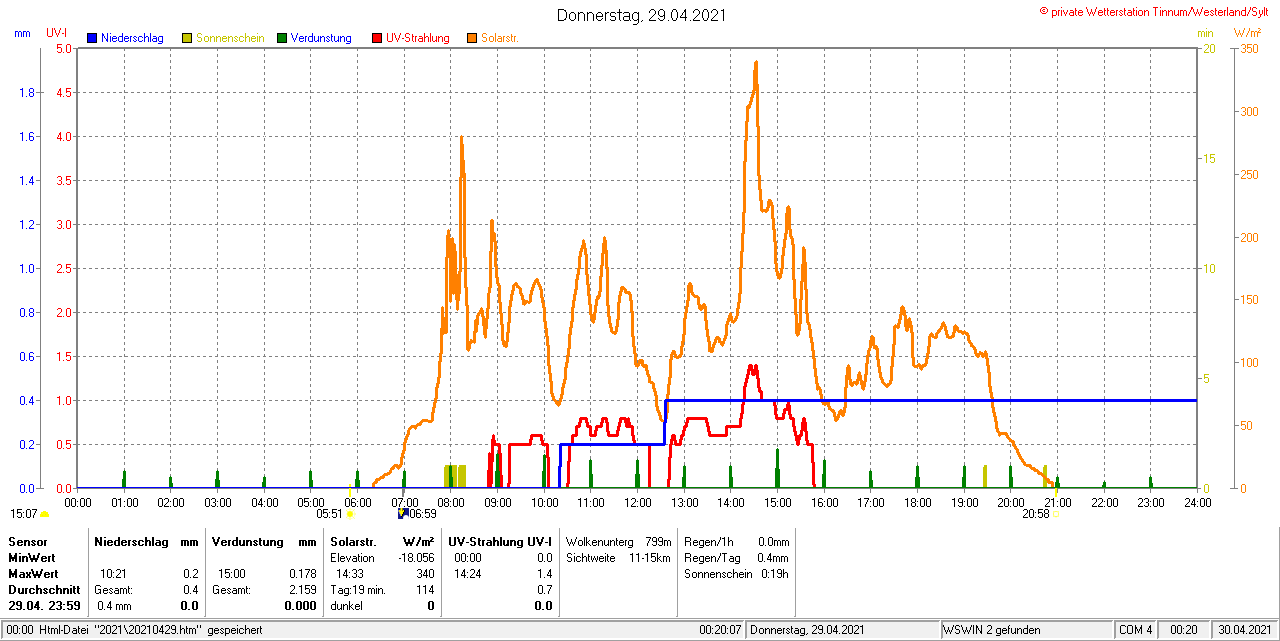Click the 00:20 status bar field
This screenshot has height=641, width=1280.
[1184, 630]
